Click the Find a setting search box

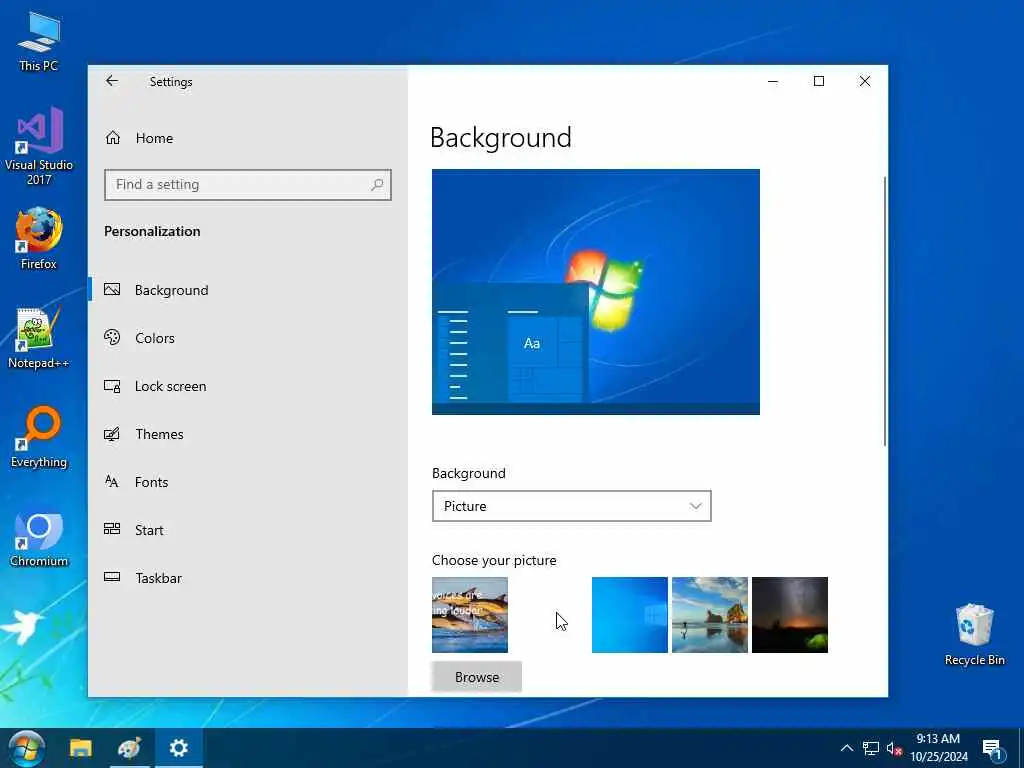(248, 185)
